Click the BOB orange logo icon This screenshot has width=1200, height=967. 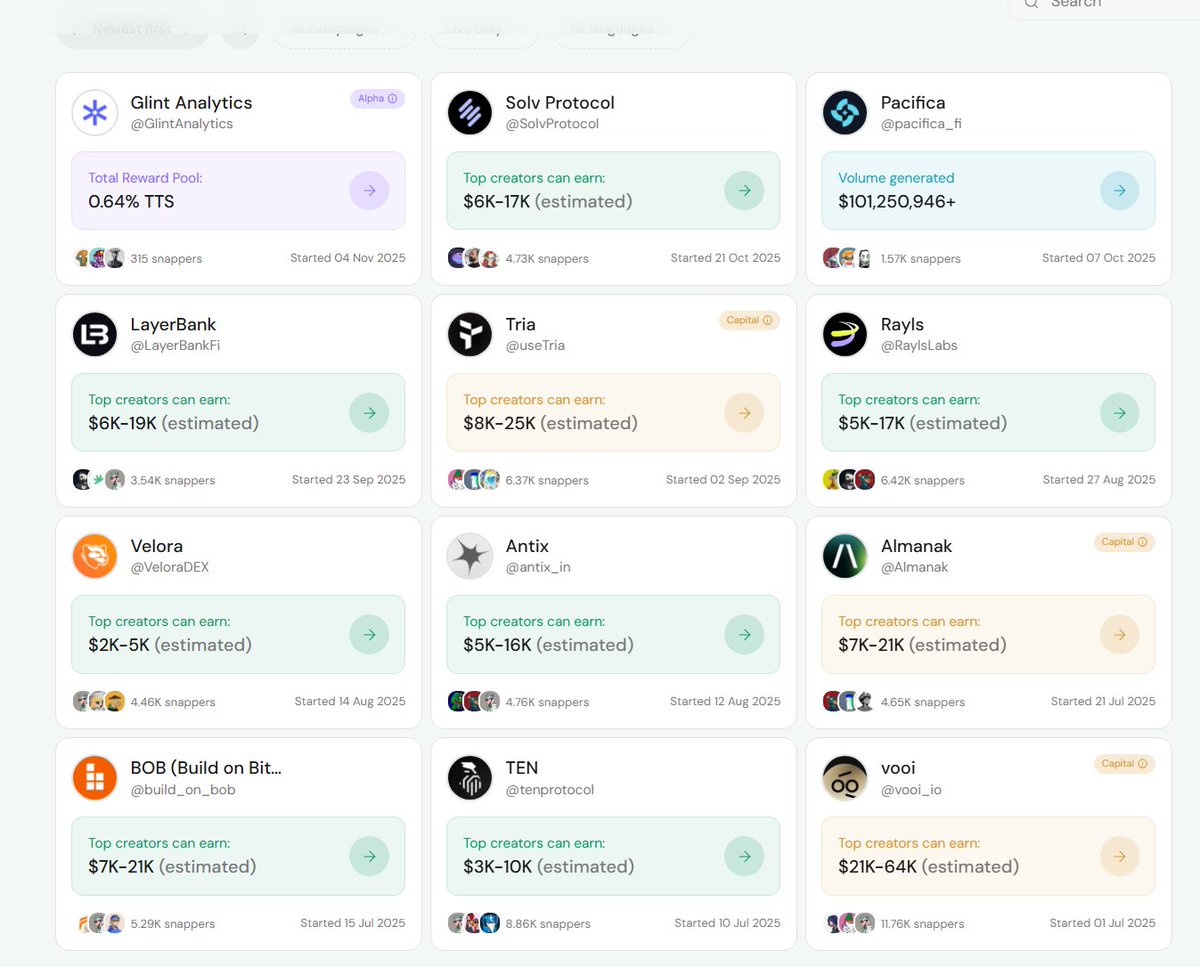click(95, 778)
